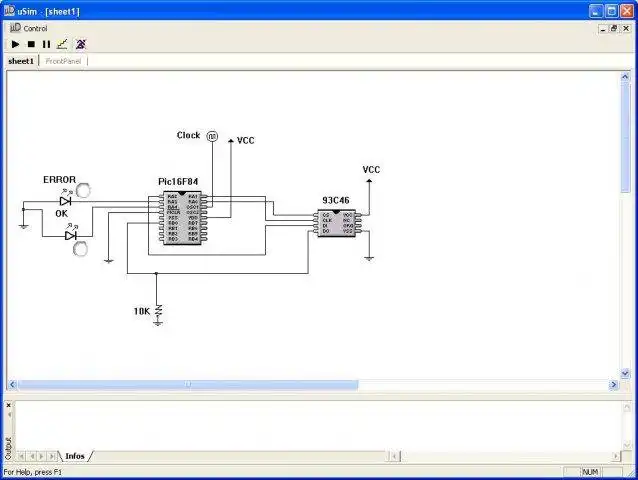Click the Clock generator symbol
This screenshot has width=638, height=480.
(x=212, y=136)
